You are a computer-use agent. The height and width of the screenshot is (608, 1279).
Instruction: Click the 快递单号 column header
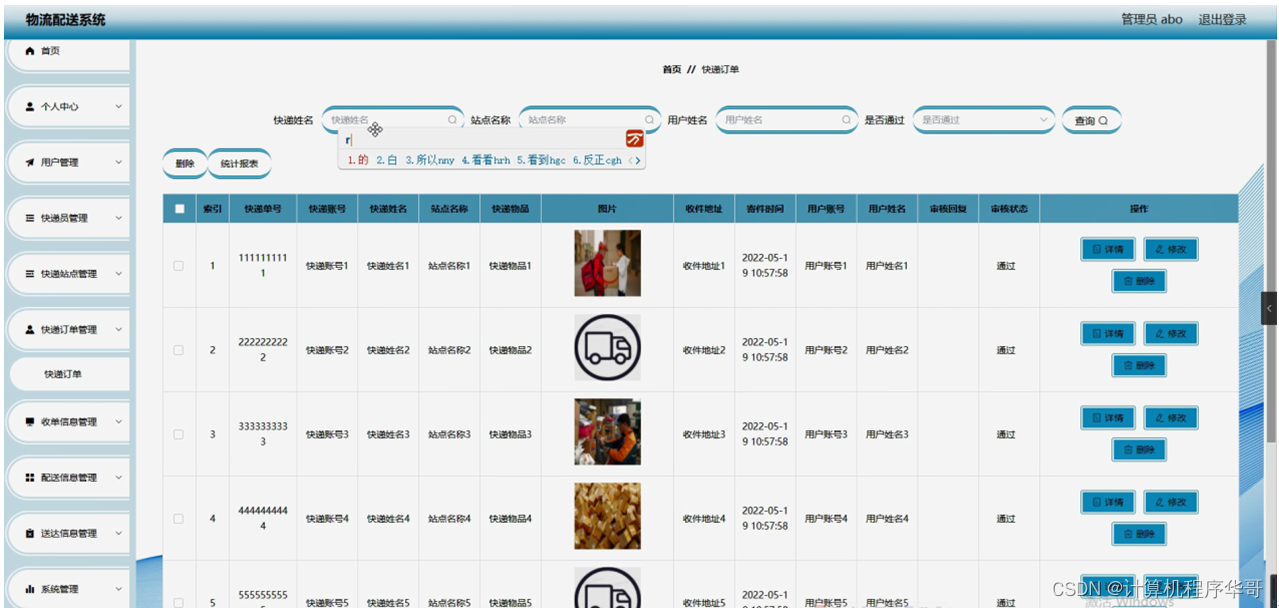(x=263, y=209)
